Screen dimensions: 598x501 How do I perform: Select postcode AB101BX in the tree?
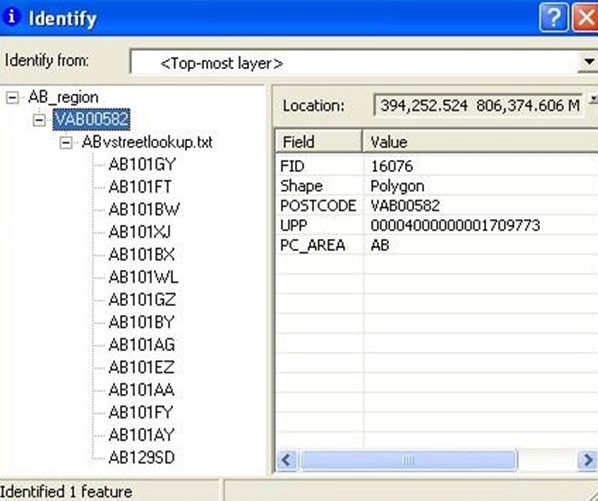tap(141, 255)
